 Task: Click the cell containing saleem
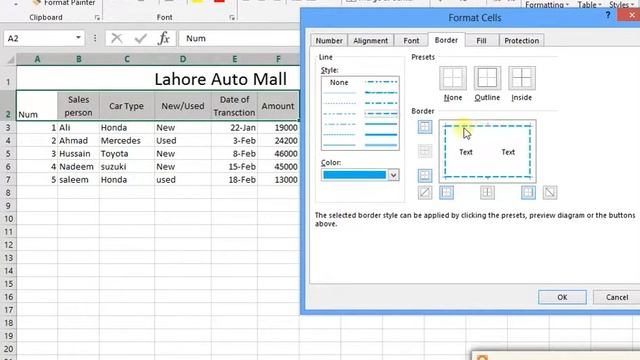(78, 180)
